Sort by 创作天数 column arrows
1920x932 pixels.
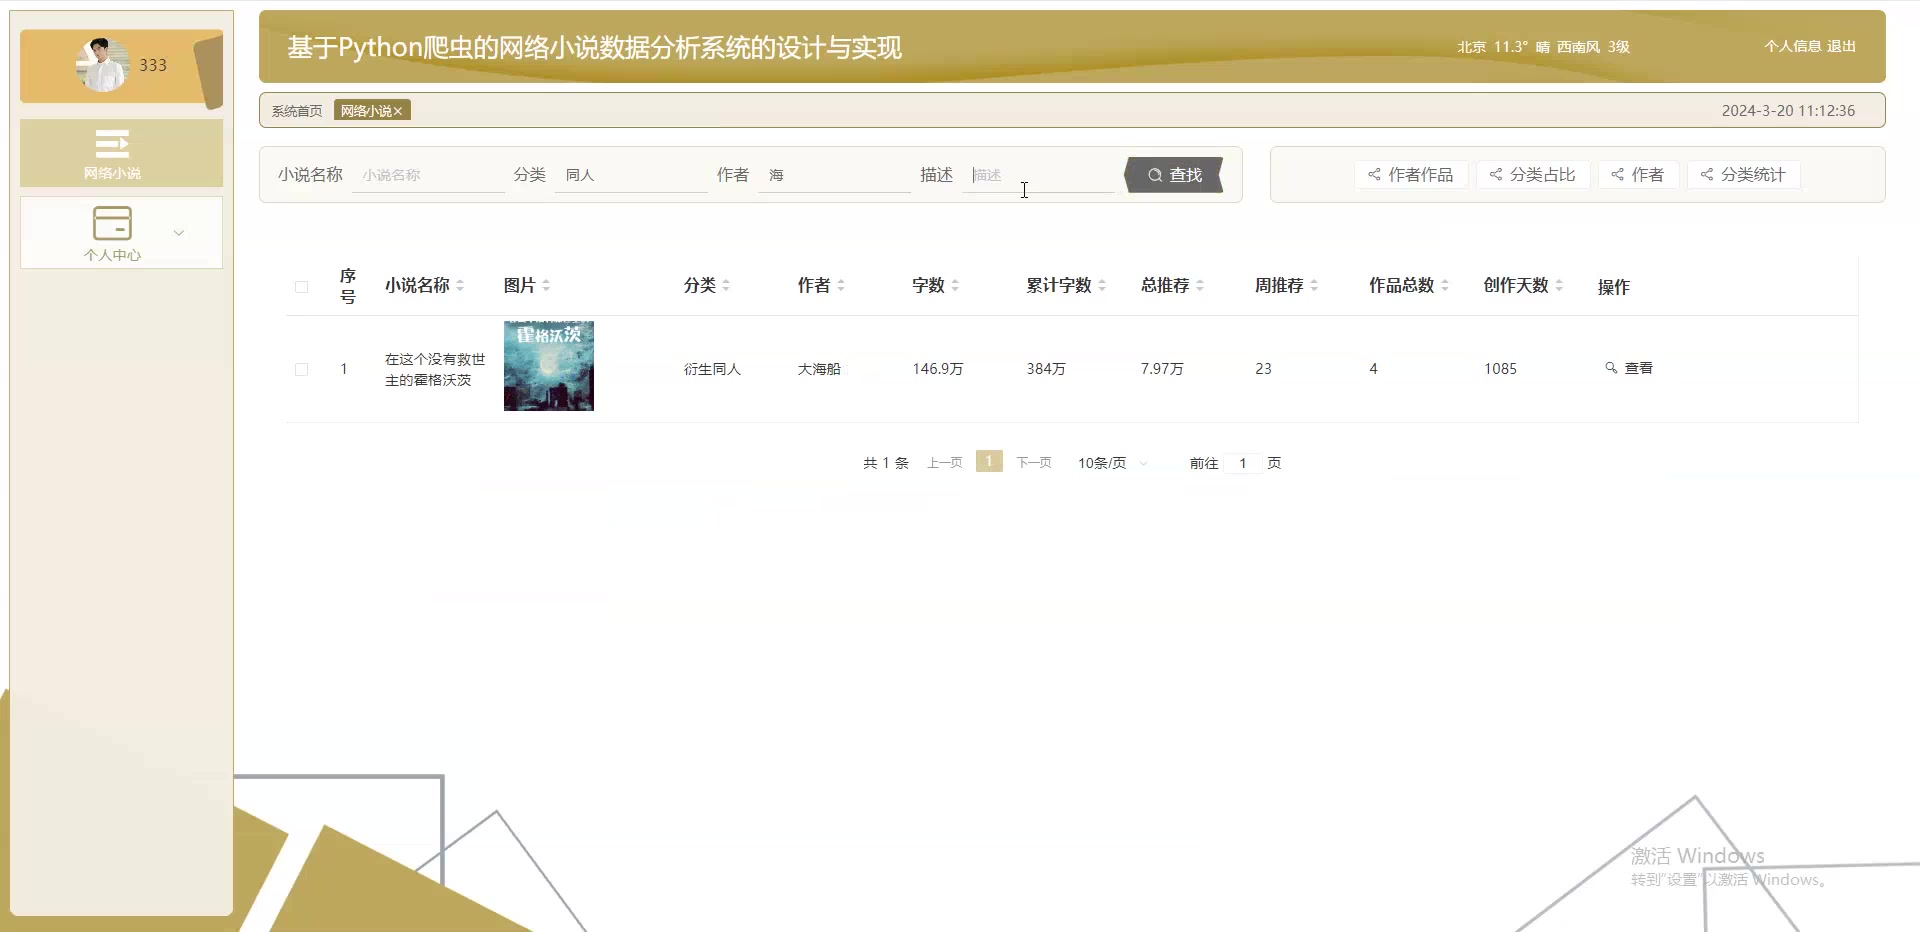point(1559,286)
